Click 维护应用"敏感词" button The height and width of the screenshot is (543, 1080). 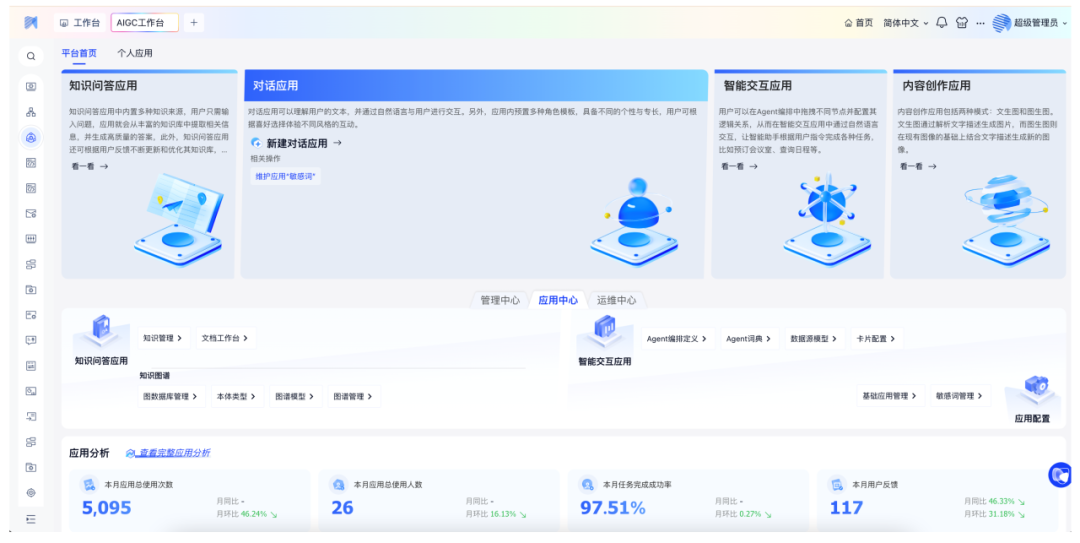[x=285, y=176]
